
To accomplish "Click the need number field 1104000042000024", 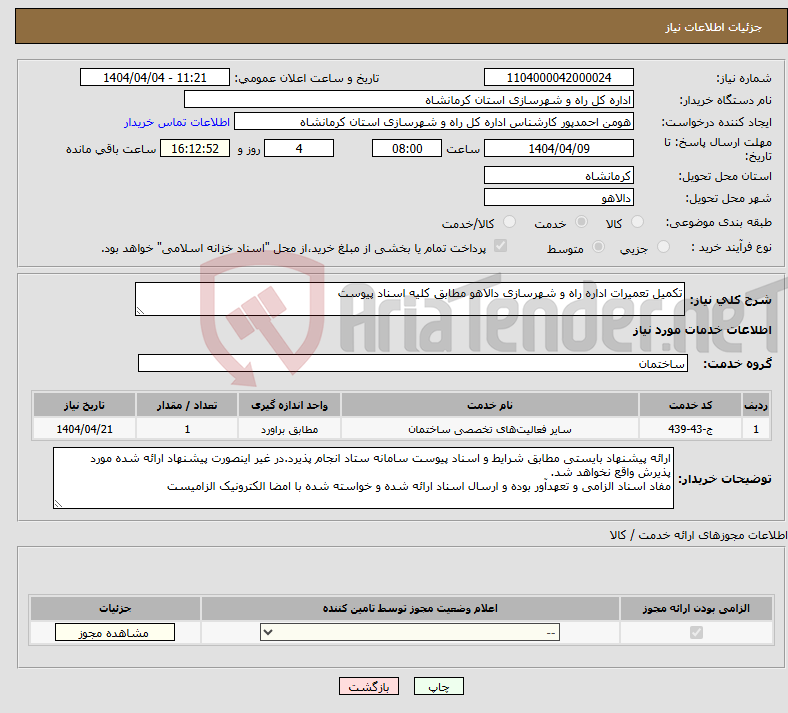I will pyautogui.click(x=558, y=77).
